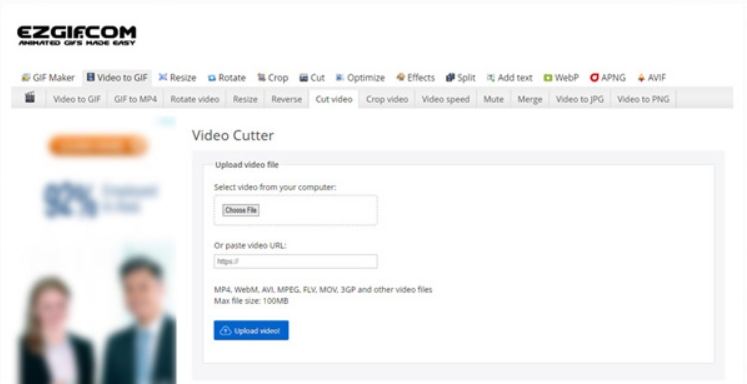Switch to Resize subtab in video bar
Screen dimensions: 747x384
245,99
